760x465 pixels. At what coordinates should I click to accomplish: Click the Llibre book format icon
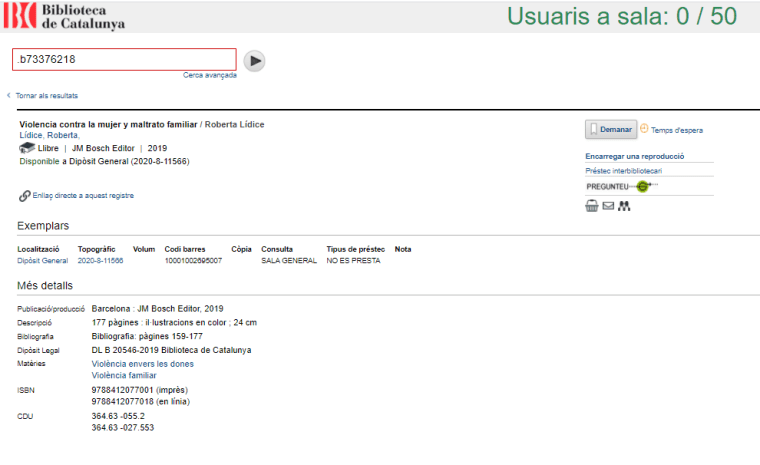(27, 148)
